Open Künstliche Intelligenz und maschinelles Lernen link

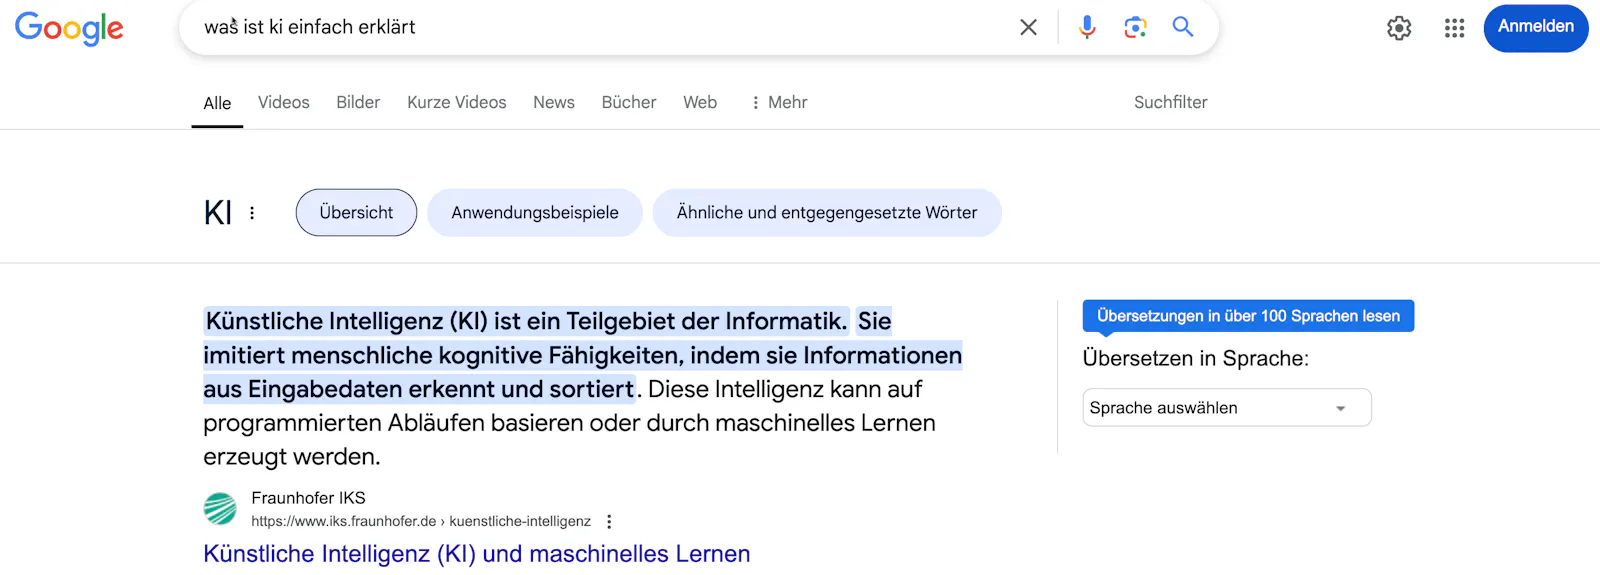point(476,554)
